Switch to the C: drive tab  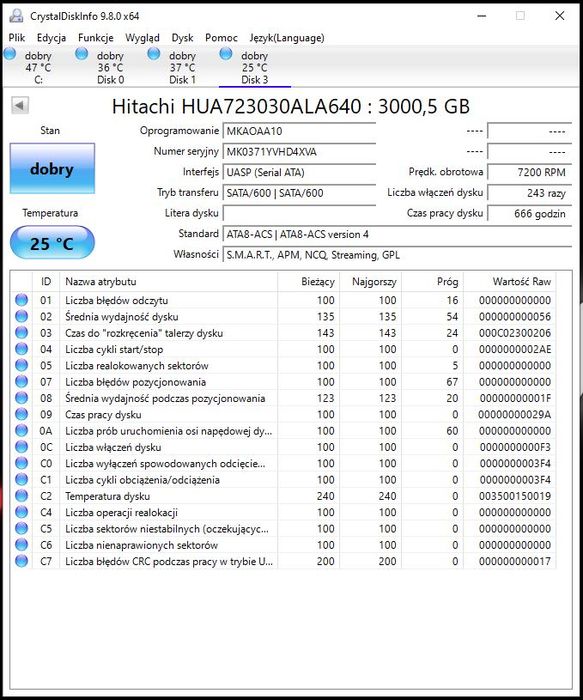click(x=38, y=68)
